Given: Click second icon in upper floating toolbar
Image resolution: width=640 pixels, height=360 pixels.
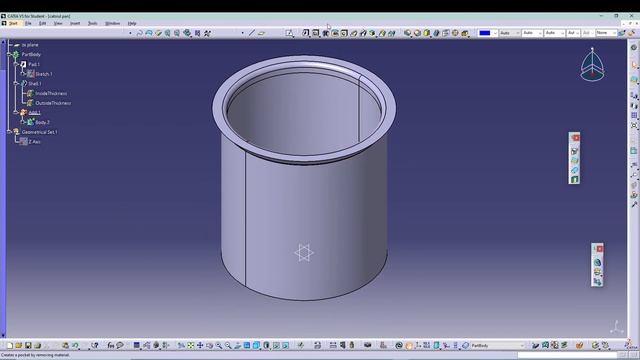Looking at the screenshot, I should pyautogui.click(x=574, y=160).
